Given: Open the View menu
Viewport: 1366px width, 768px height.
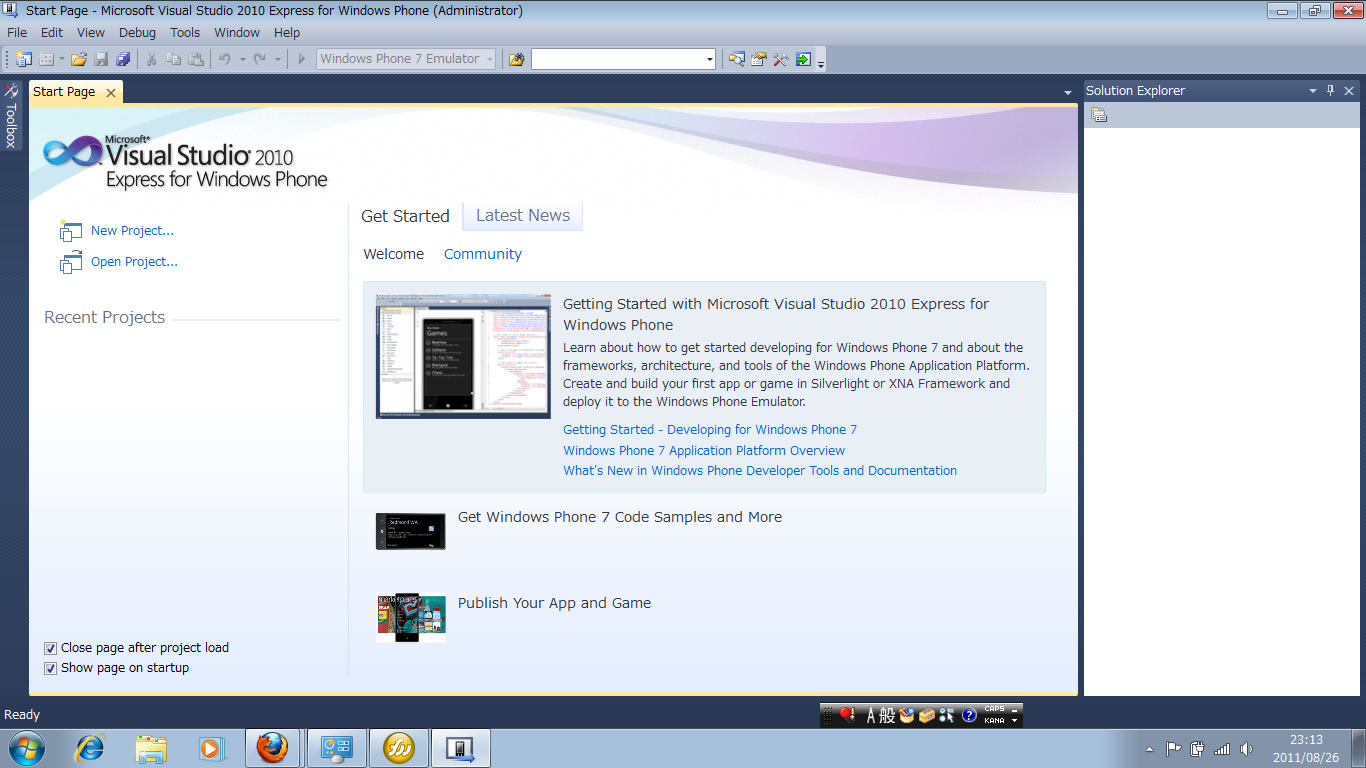Looking at the screenshot, I should pyautogui.click(x=91, y=32).
